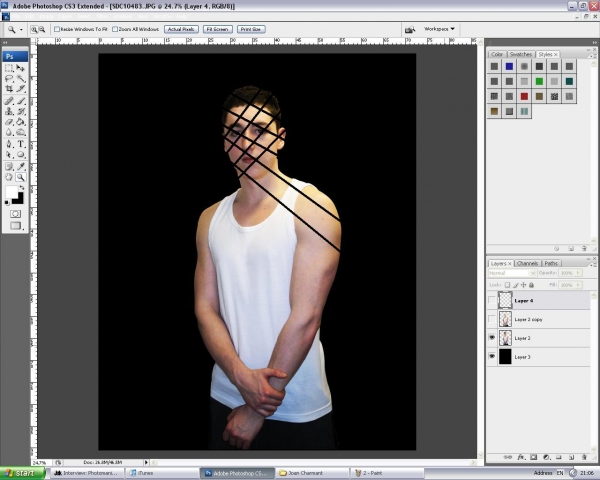Open the blend mode Normal dropdown
This screenshot has height=480, width=600.
pyautogui.click(x=512, y=273)
